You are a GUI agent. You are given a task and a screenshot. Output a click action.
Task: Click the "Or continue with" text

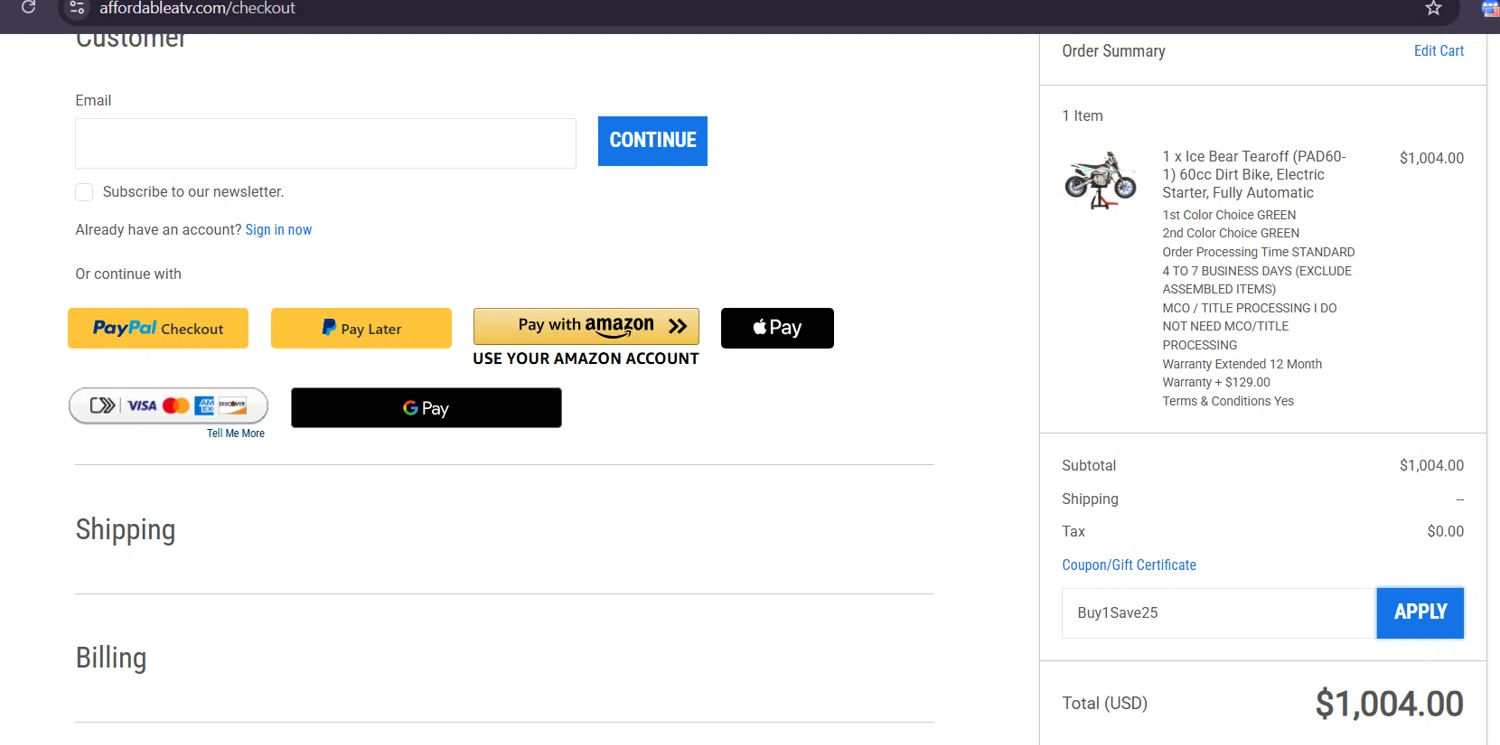click(x=129, y=274)
